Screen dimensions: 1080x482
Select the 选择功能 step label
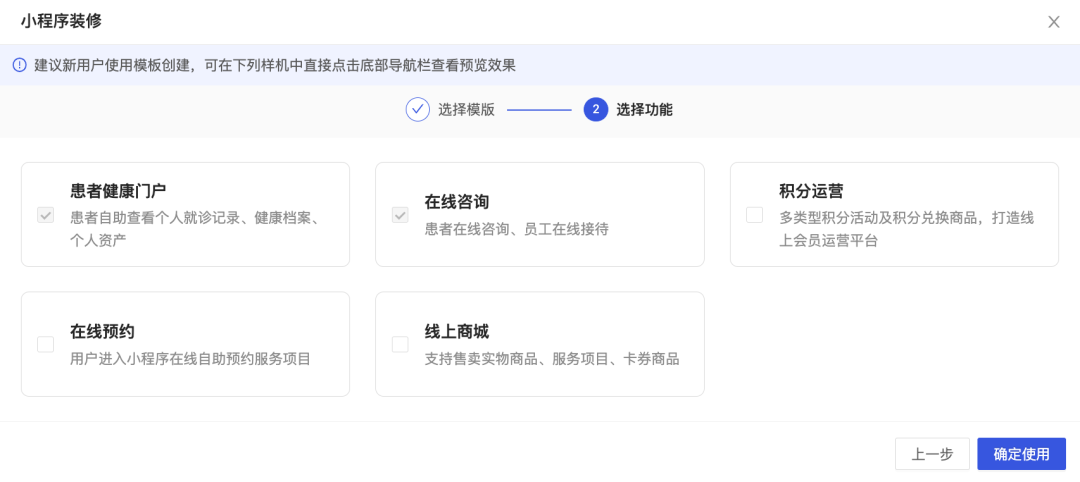[644, 109]
